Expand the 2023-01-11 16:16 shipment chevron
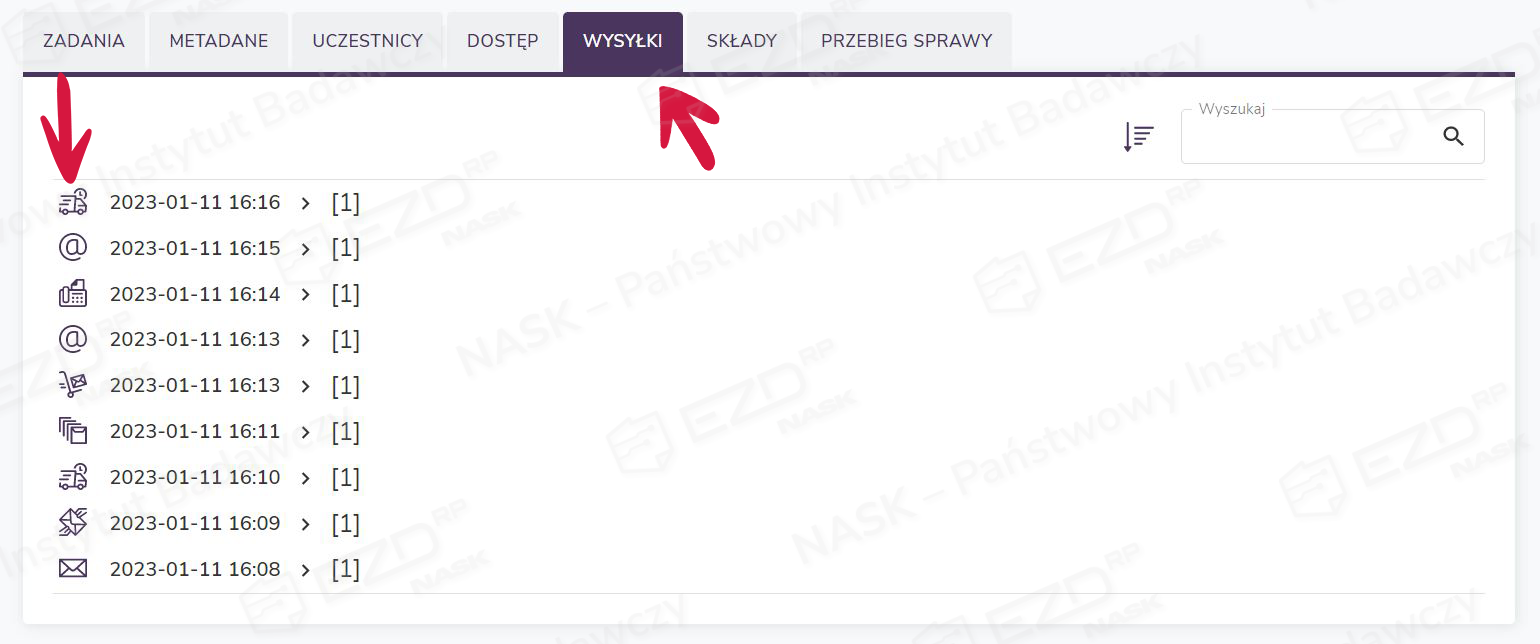The height and width of the screenshot is (644, 1540). coord(306,203)
